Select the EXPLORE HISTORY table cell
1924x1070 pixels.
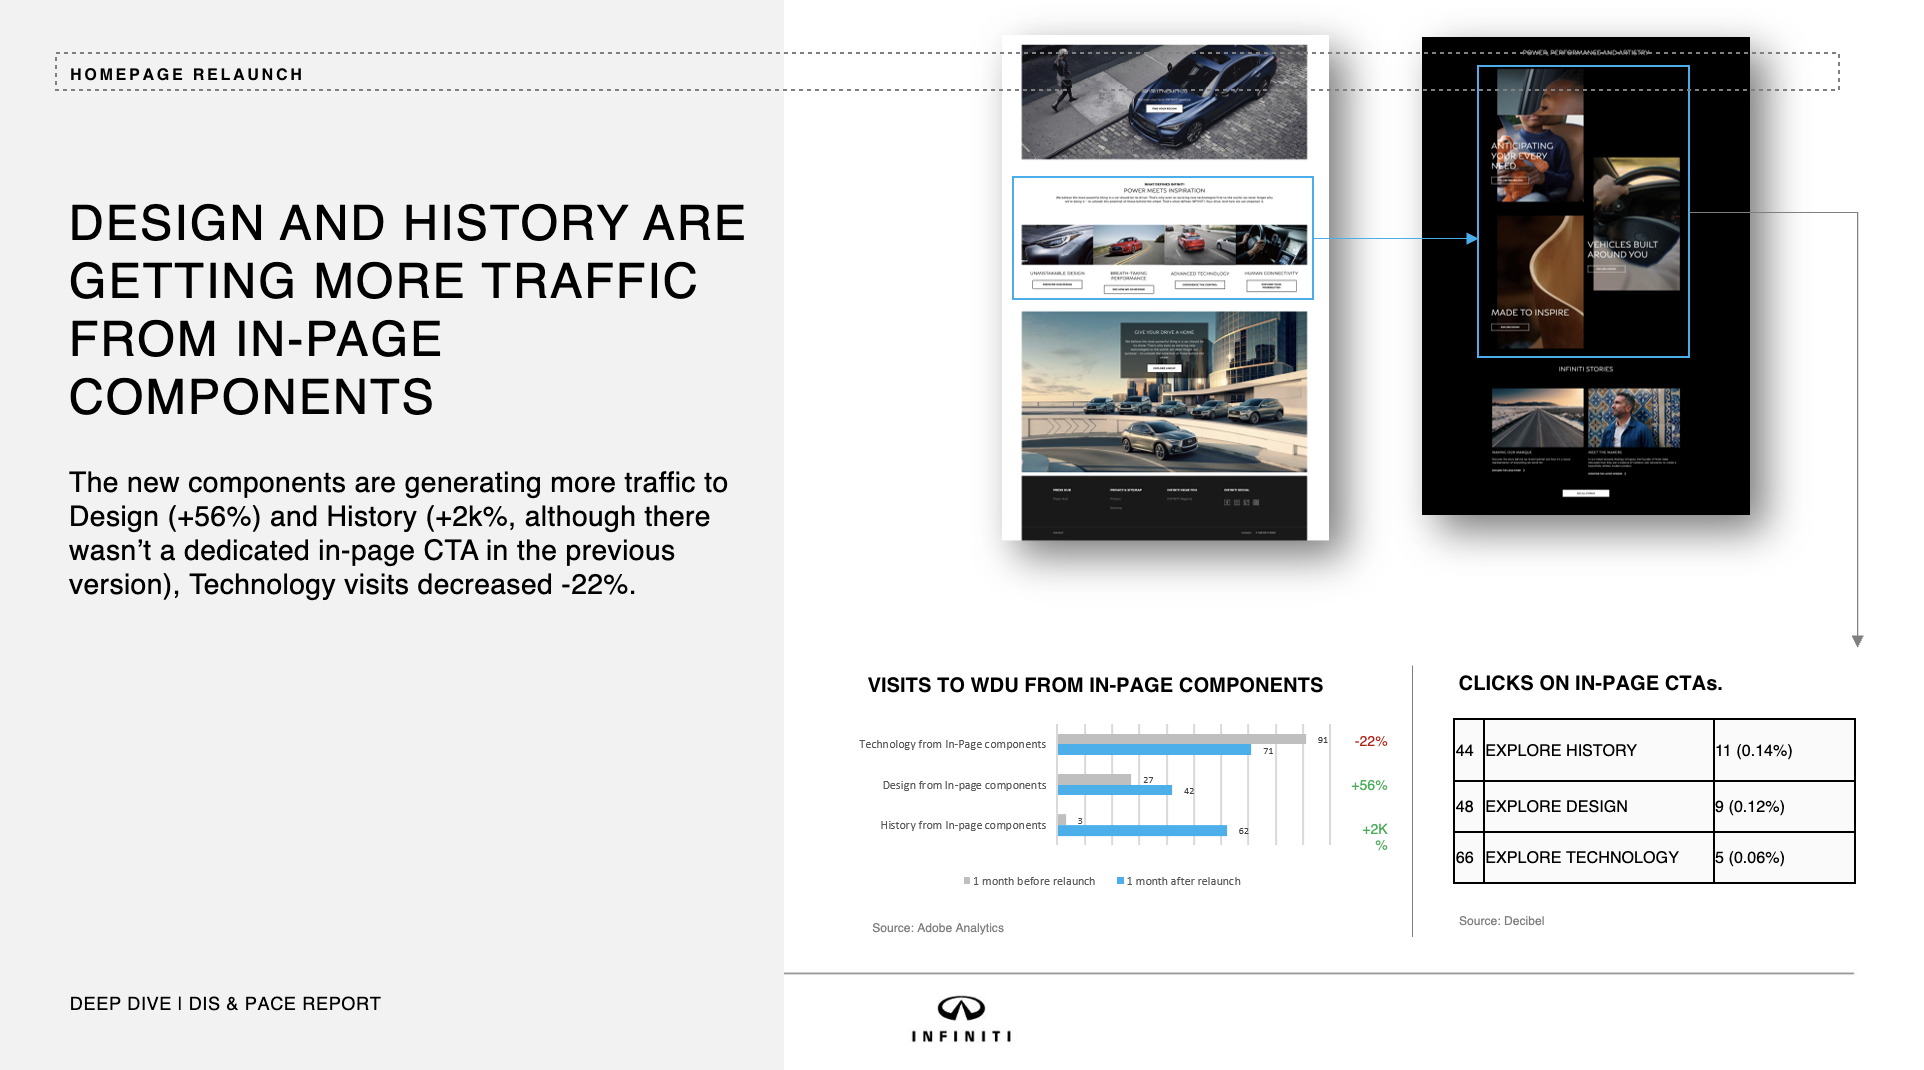click(x=1597, y=750)
